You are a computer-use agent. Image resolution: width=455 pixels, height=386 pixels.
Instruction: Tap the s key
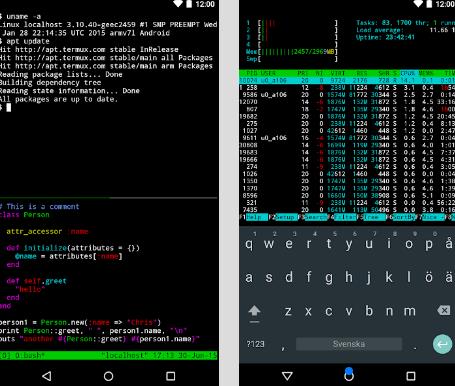point(269,277)
